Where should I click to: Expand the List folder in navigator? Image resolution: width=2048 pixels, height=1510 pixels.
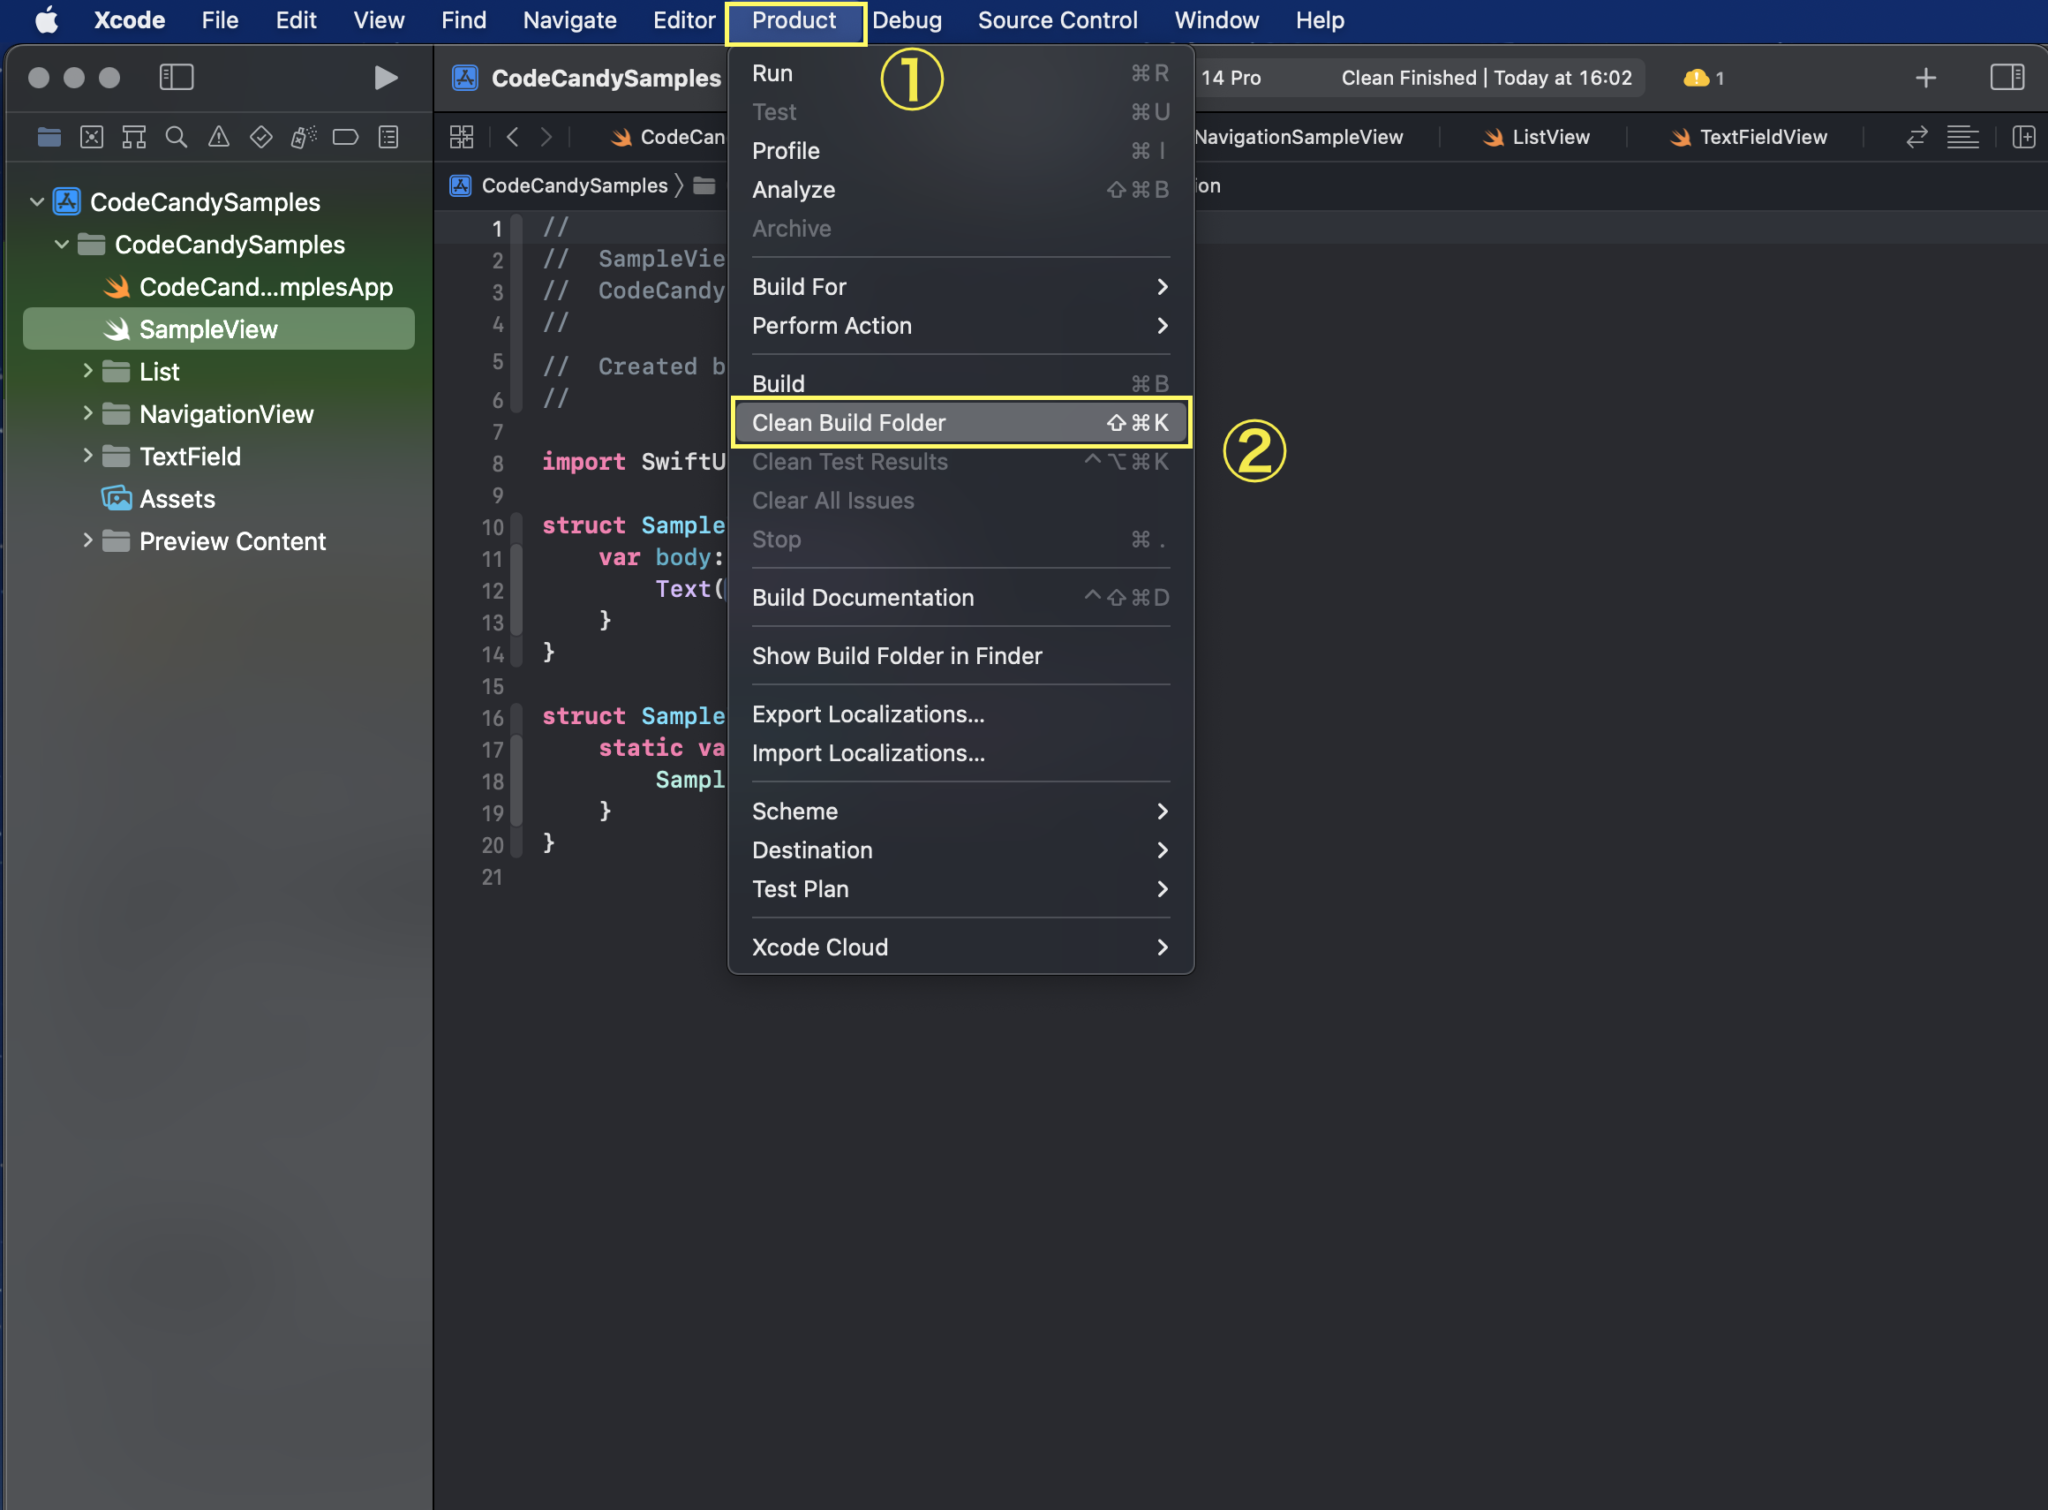(x=88, y=371)
